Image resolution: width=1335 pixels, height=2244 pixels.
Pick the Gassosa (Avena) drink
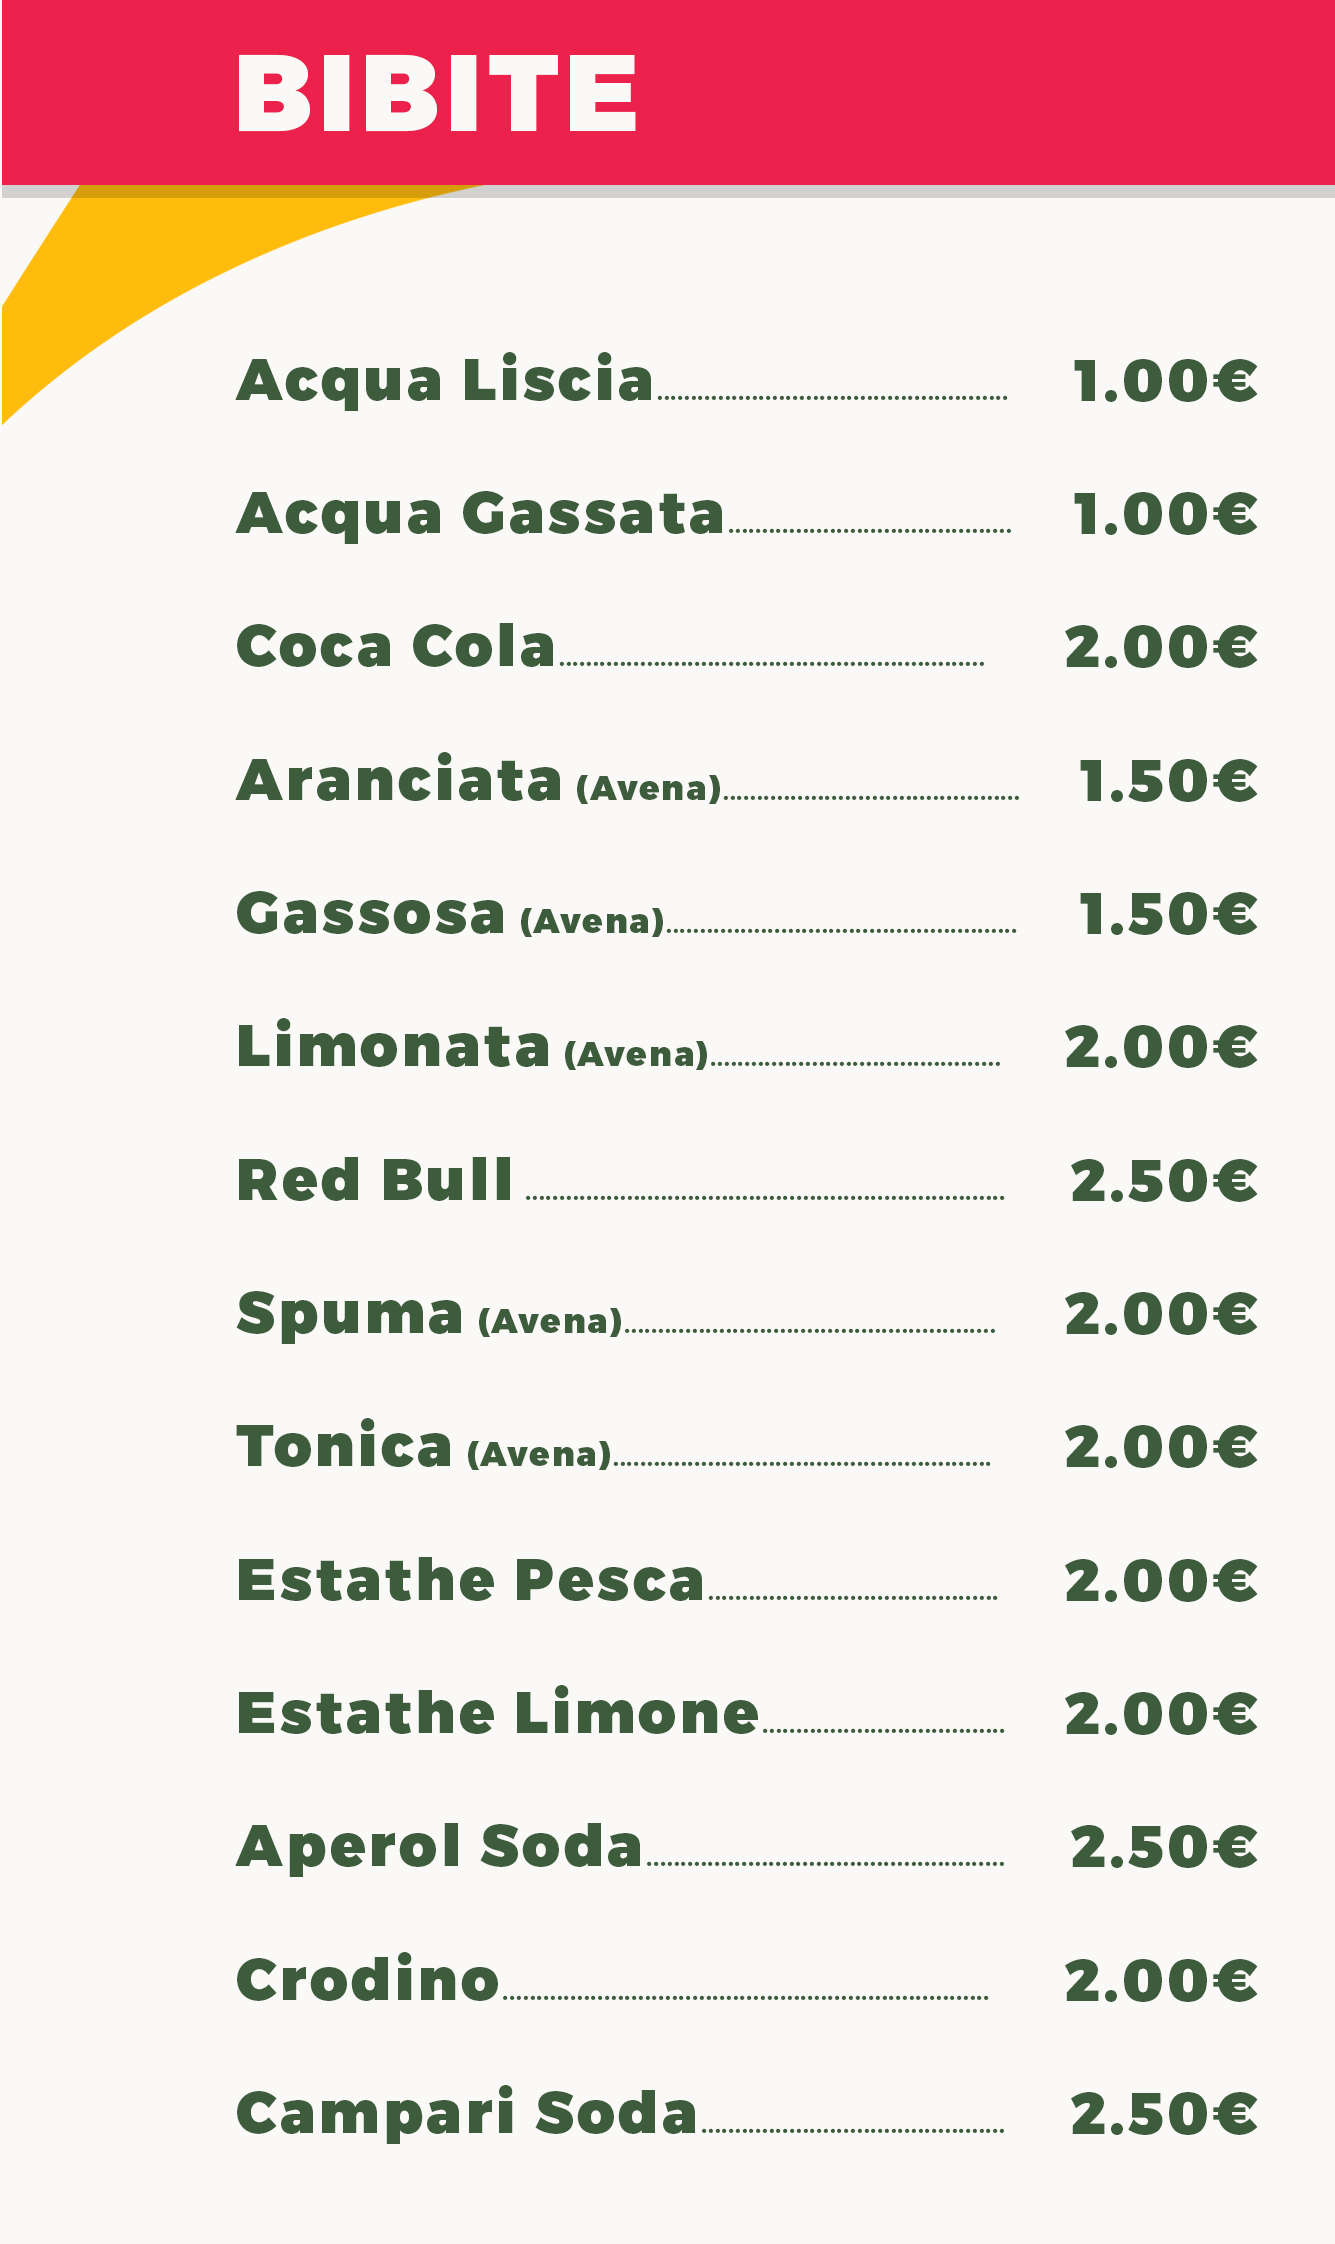[x=451, y=914]
